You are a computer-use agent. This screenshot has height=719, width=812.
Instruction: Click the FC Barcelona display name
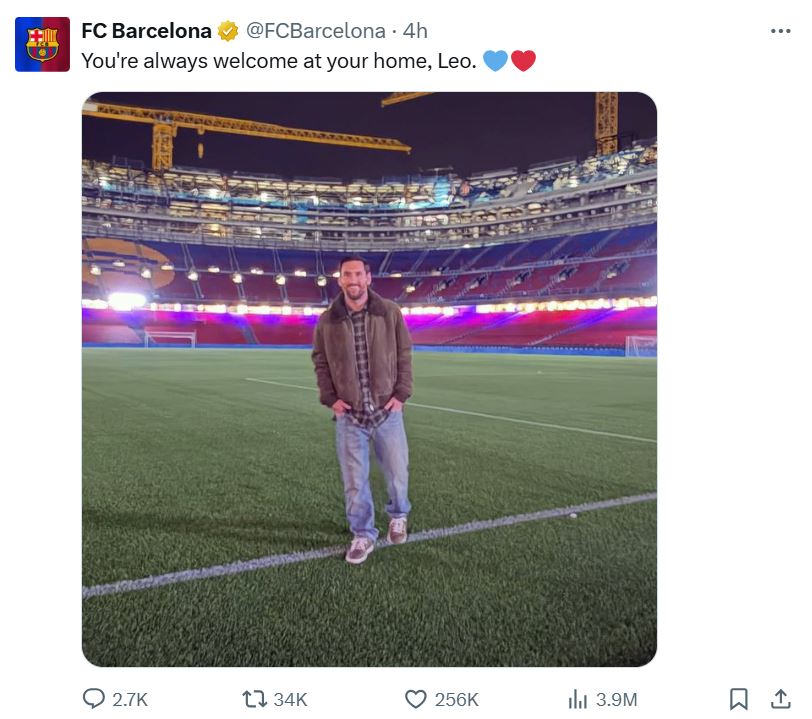point(146,31)
